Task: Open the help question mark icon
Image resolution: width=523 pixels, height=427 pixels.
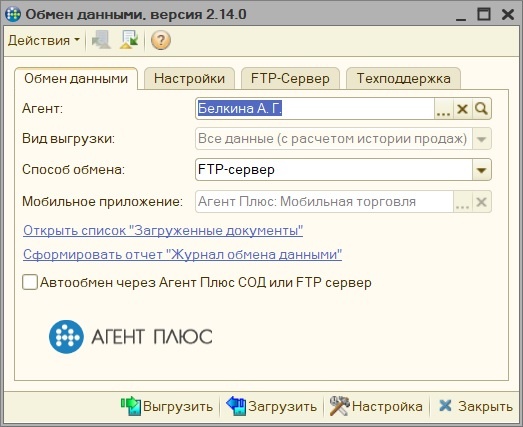Action: [x=161, y=40]
